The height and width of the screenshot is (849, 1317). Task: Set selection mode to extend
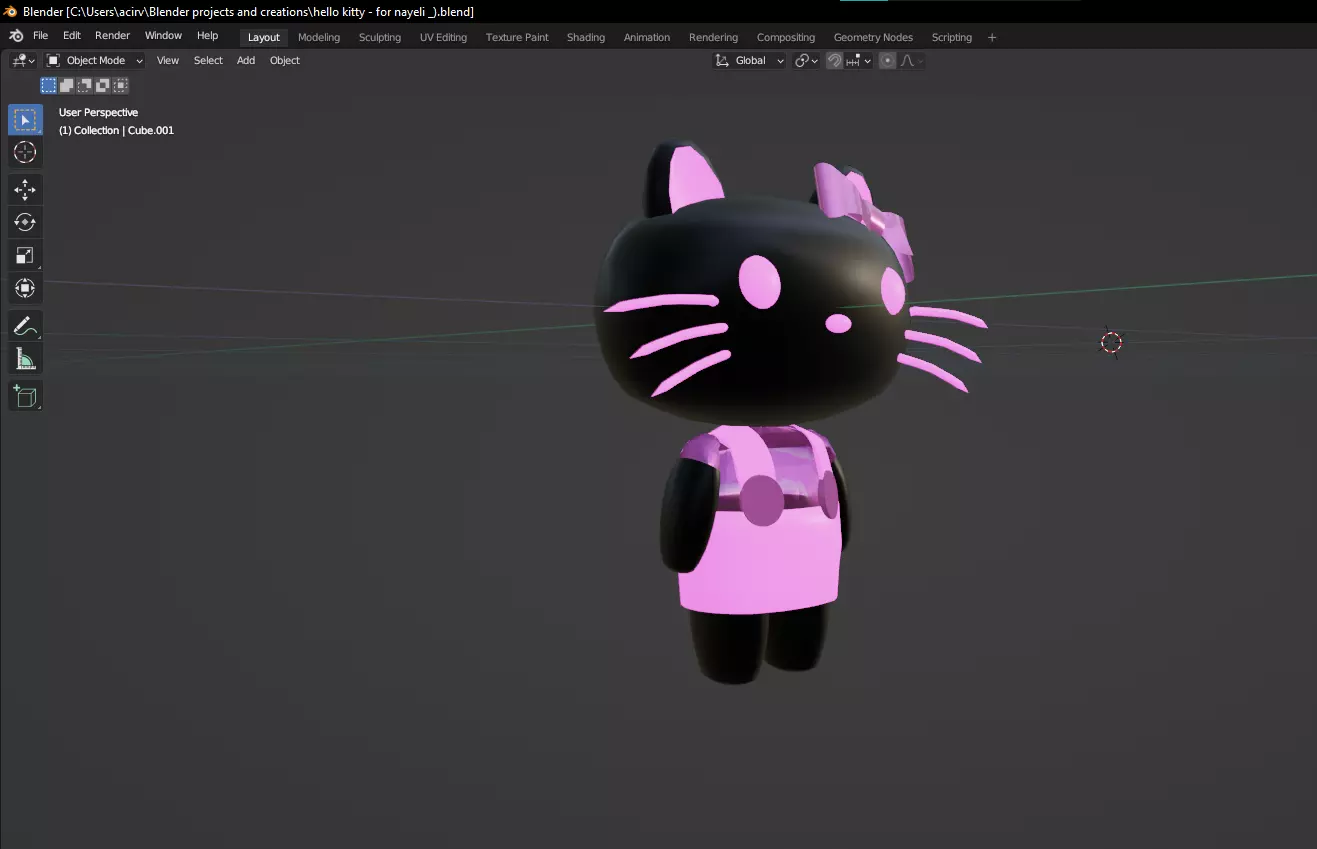[x=66, y=86]
